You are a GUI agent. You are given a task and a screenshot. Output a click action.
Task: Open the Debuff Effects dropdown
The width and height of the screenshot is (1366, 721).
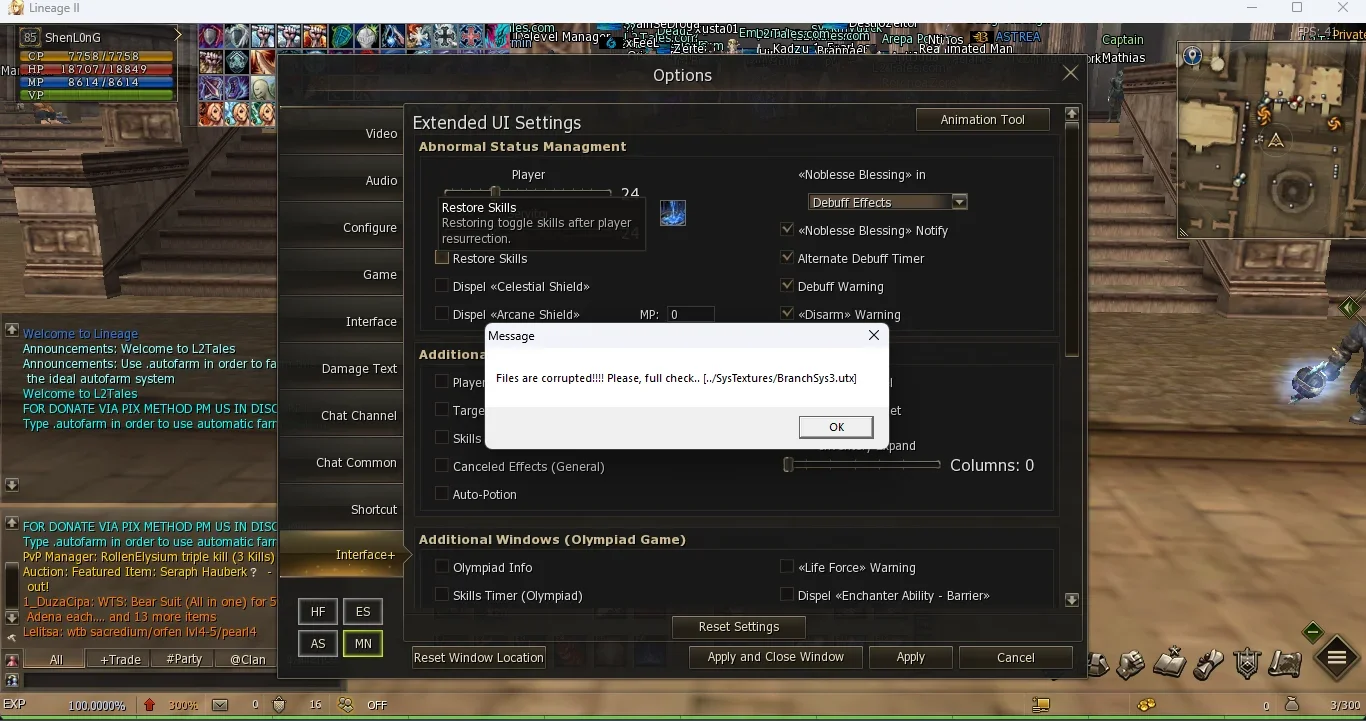click(888, 202)
